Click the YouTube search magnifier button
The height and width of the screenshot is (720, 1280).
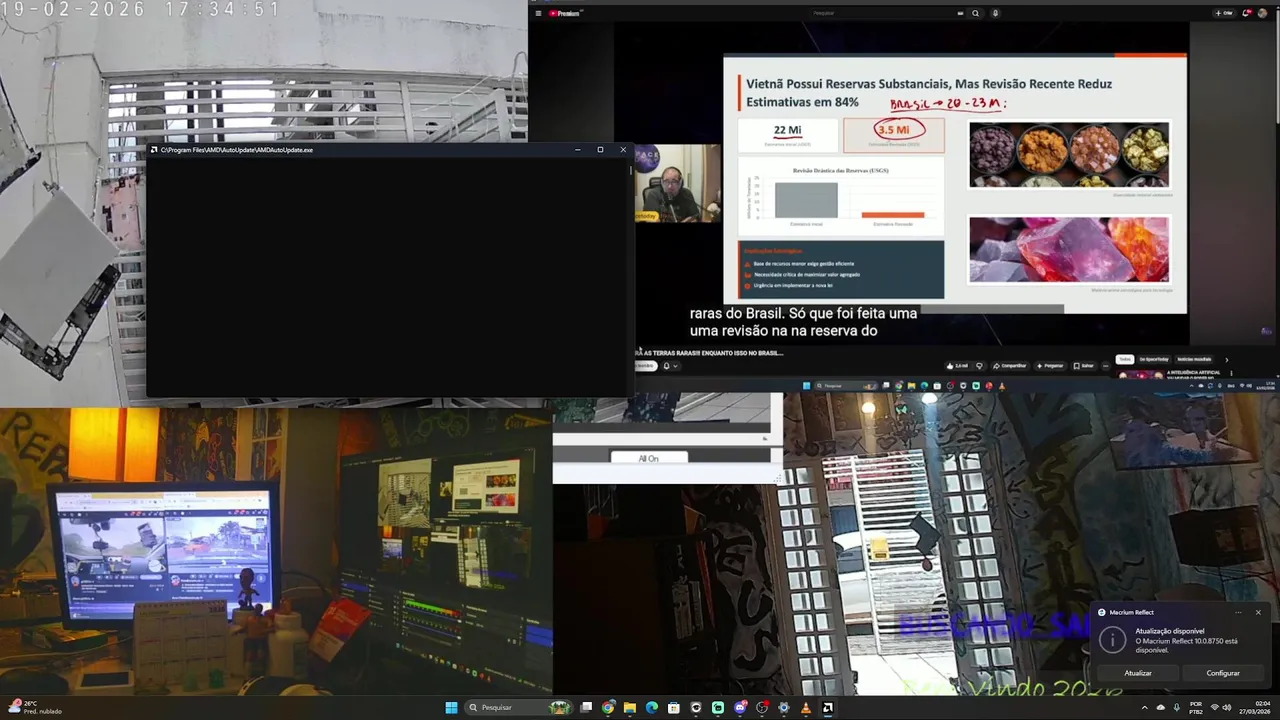pyautogui.click(x=975, y=13)
